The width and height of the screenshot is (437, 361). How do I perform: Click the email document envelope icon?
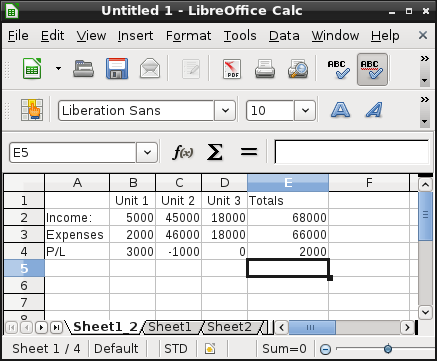[x=150, y=69]
